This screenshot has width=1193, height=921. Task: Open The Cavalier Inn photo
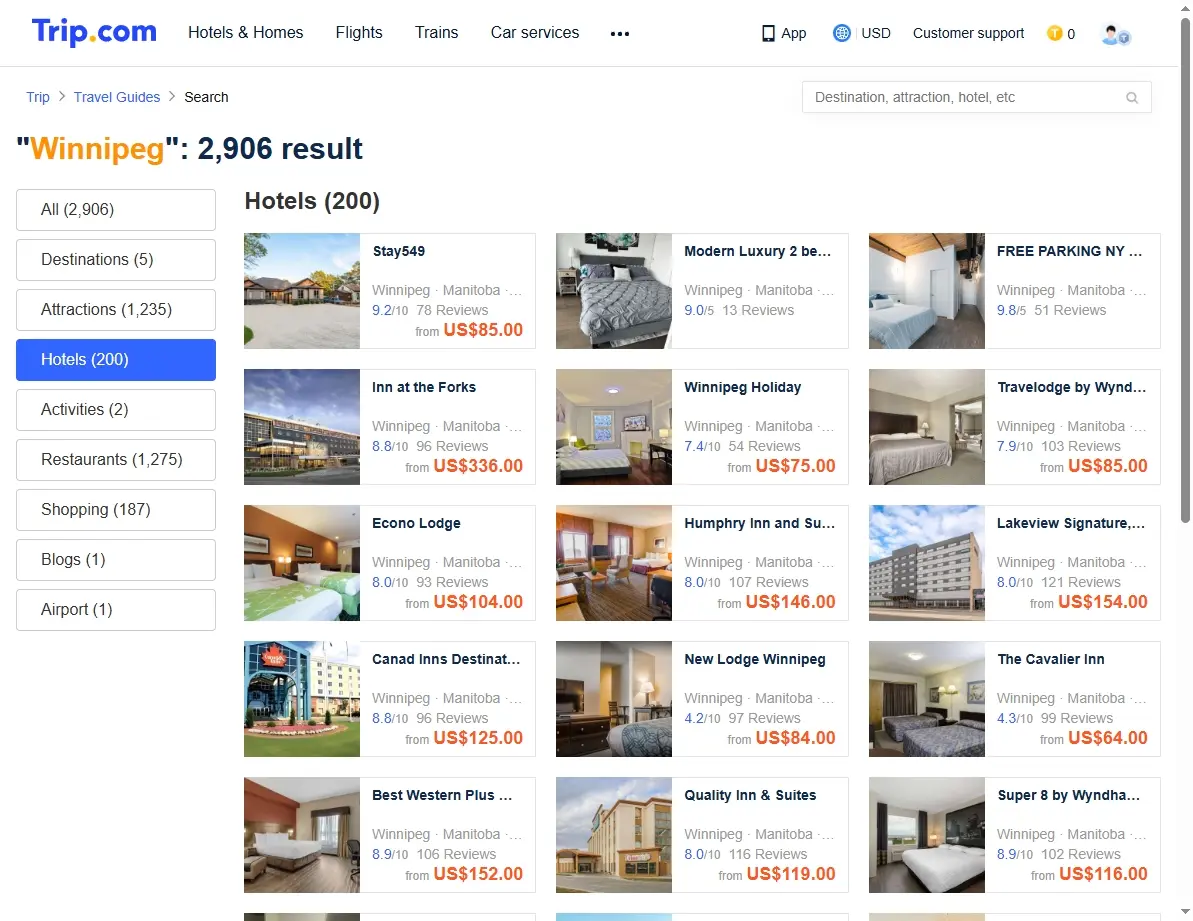(927, 700)
